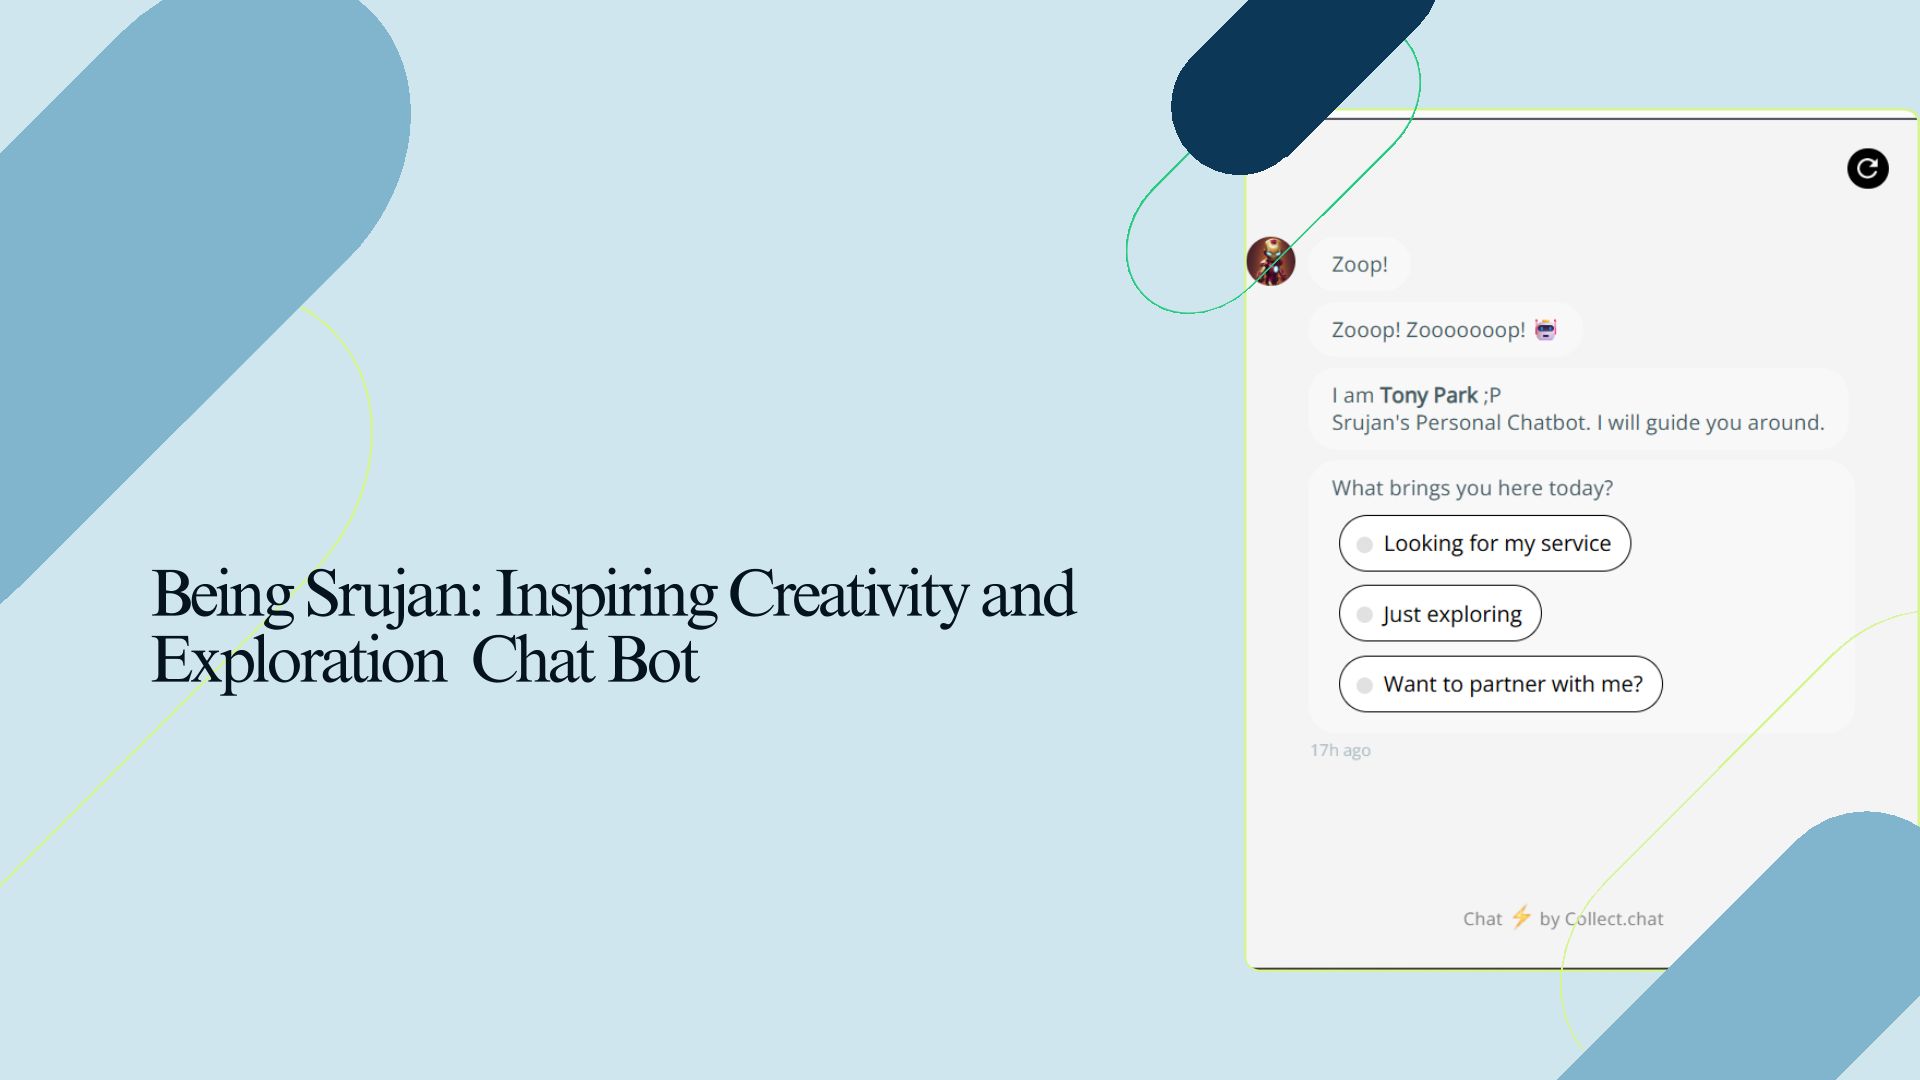Pick 'Want to partner with me?' option

click(x=1500, y=684)
